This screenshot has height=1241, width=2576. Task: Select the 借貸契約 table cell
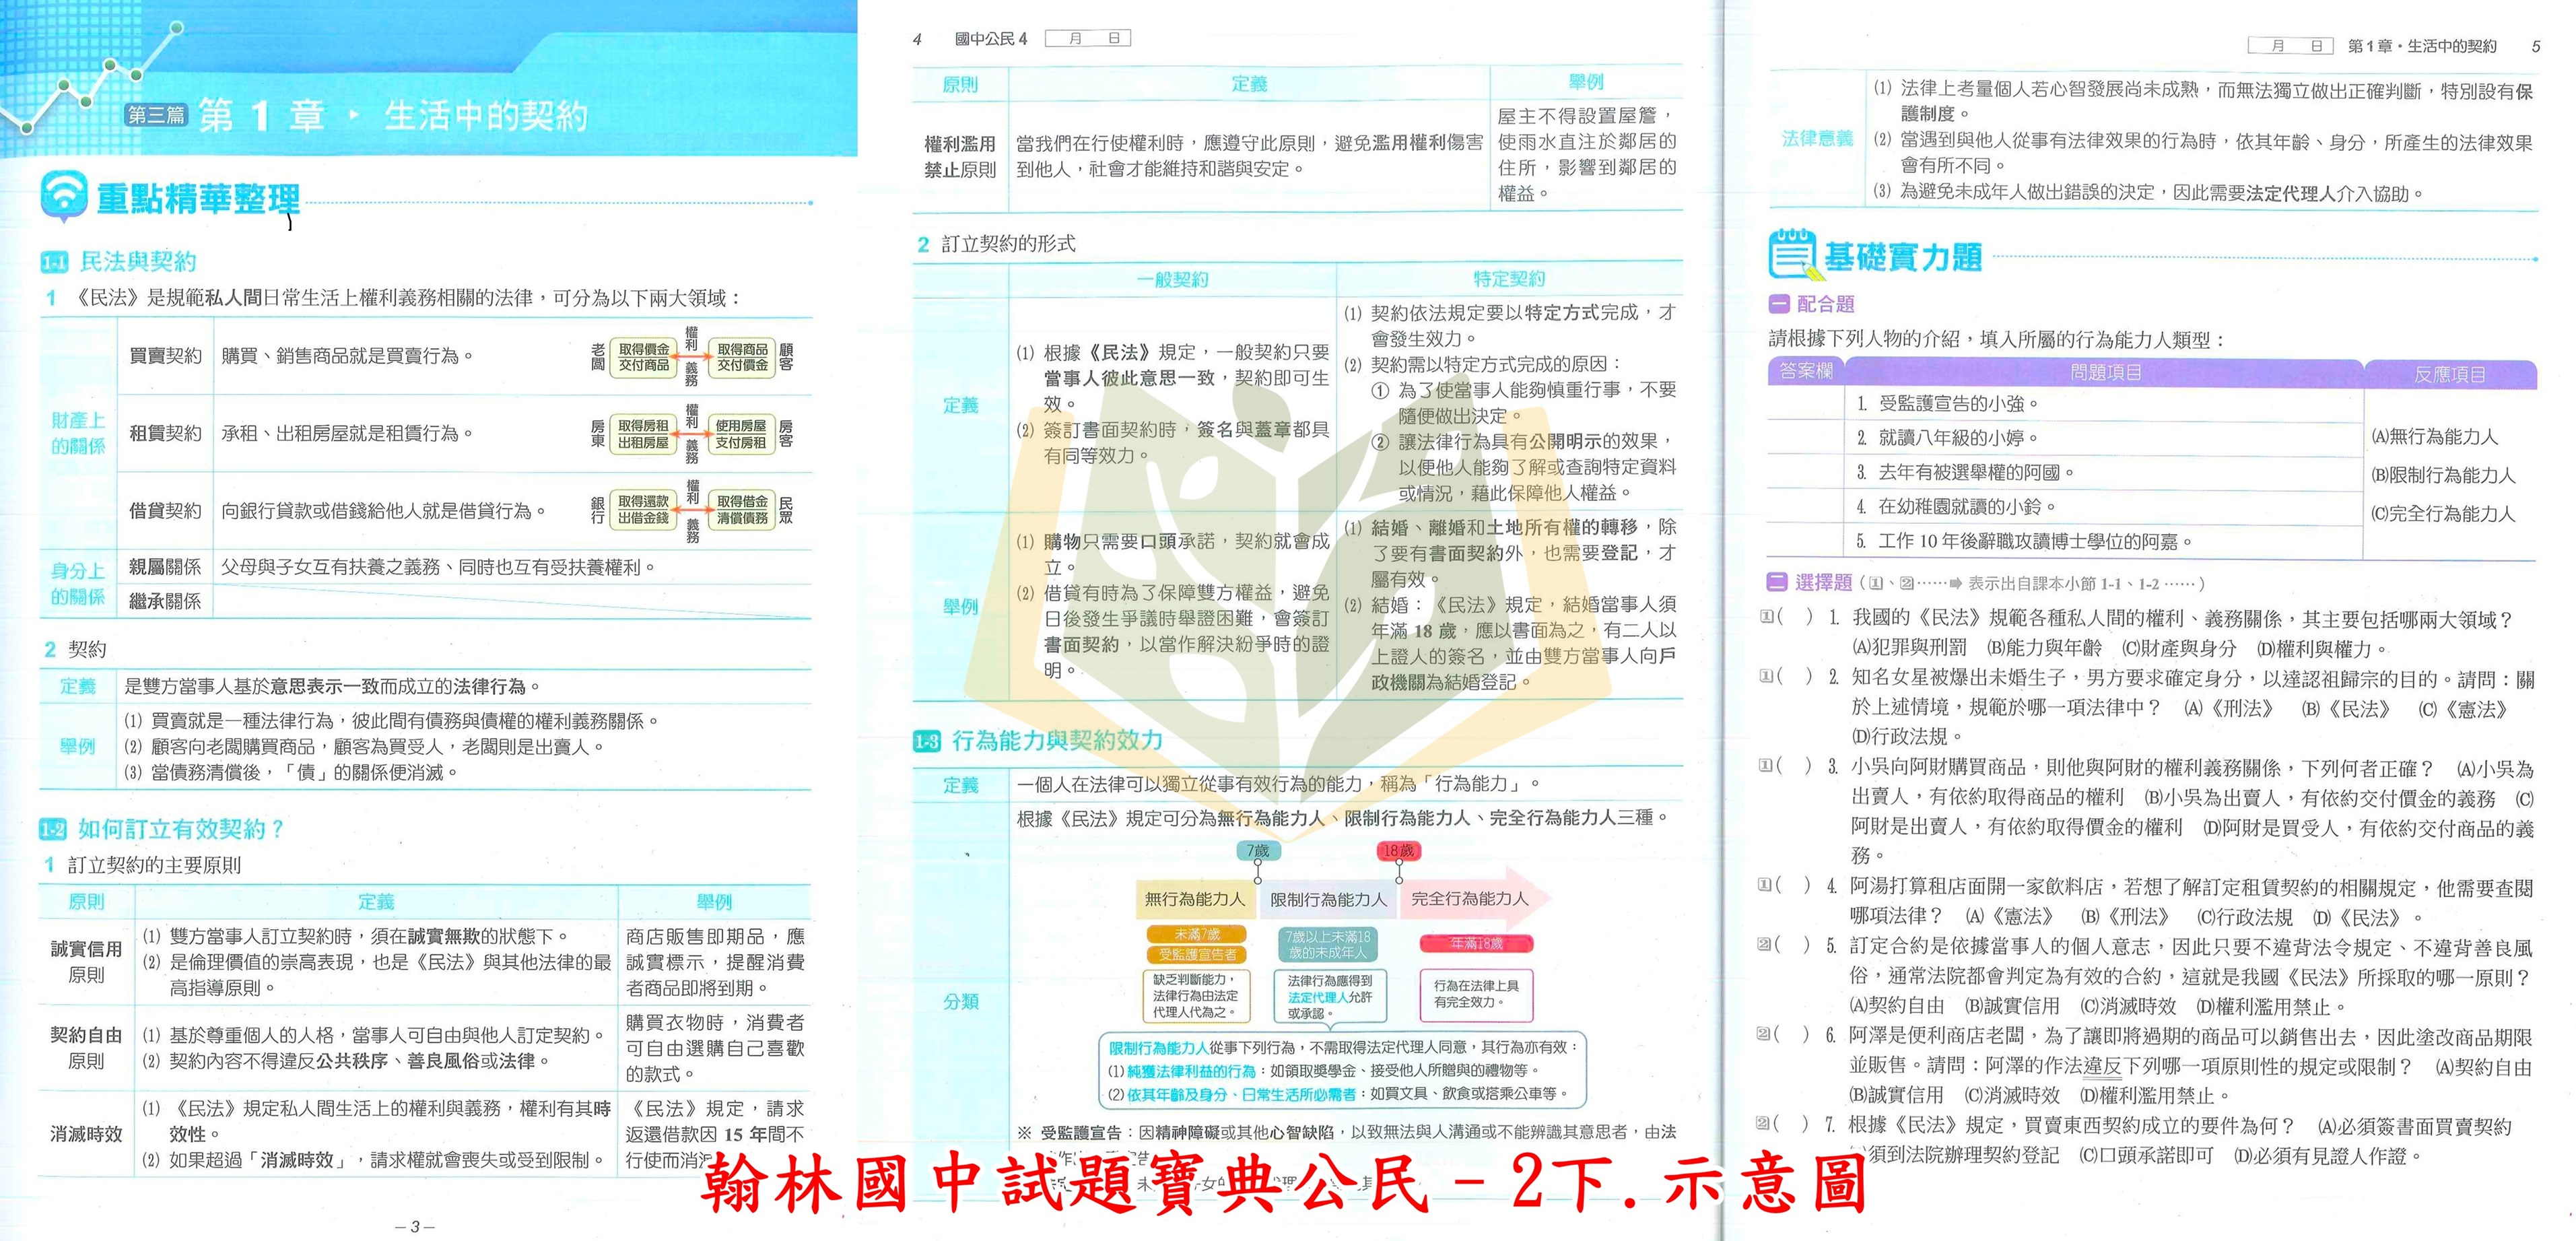pyautogui.click(x=165, y=511)
